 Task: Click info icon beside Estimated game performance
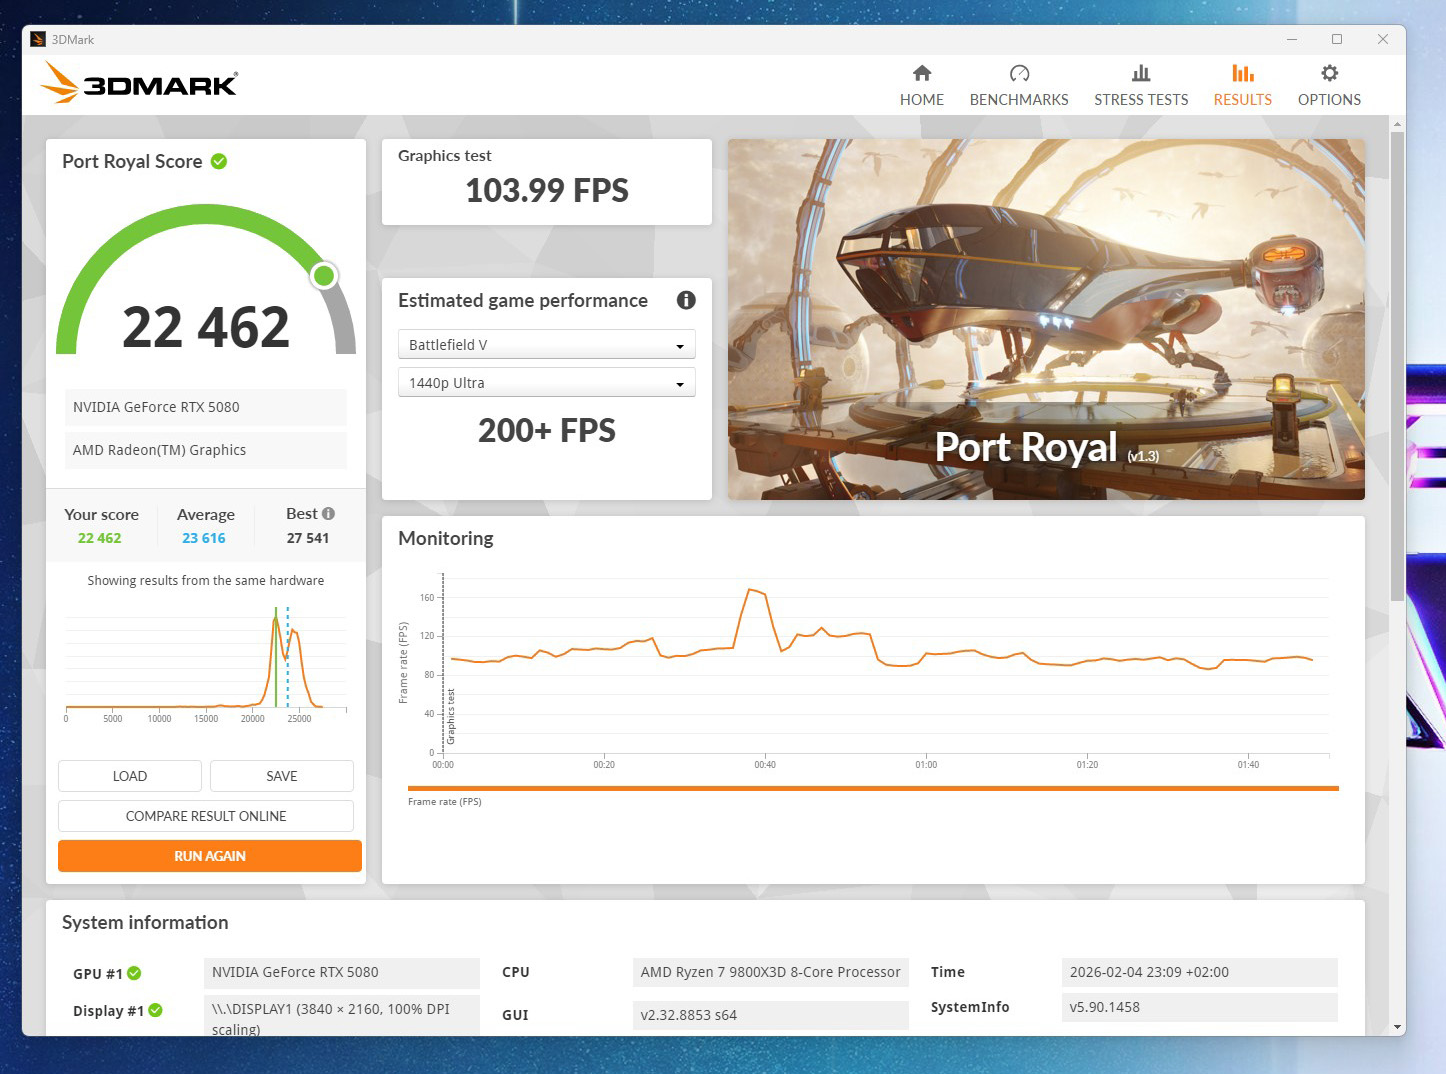tap(686, 300)
